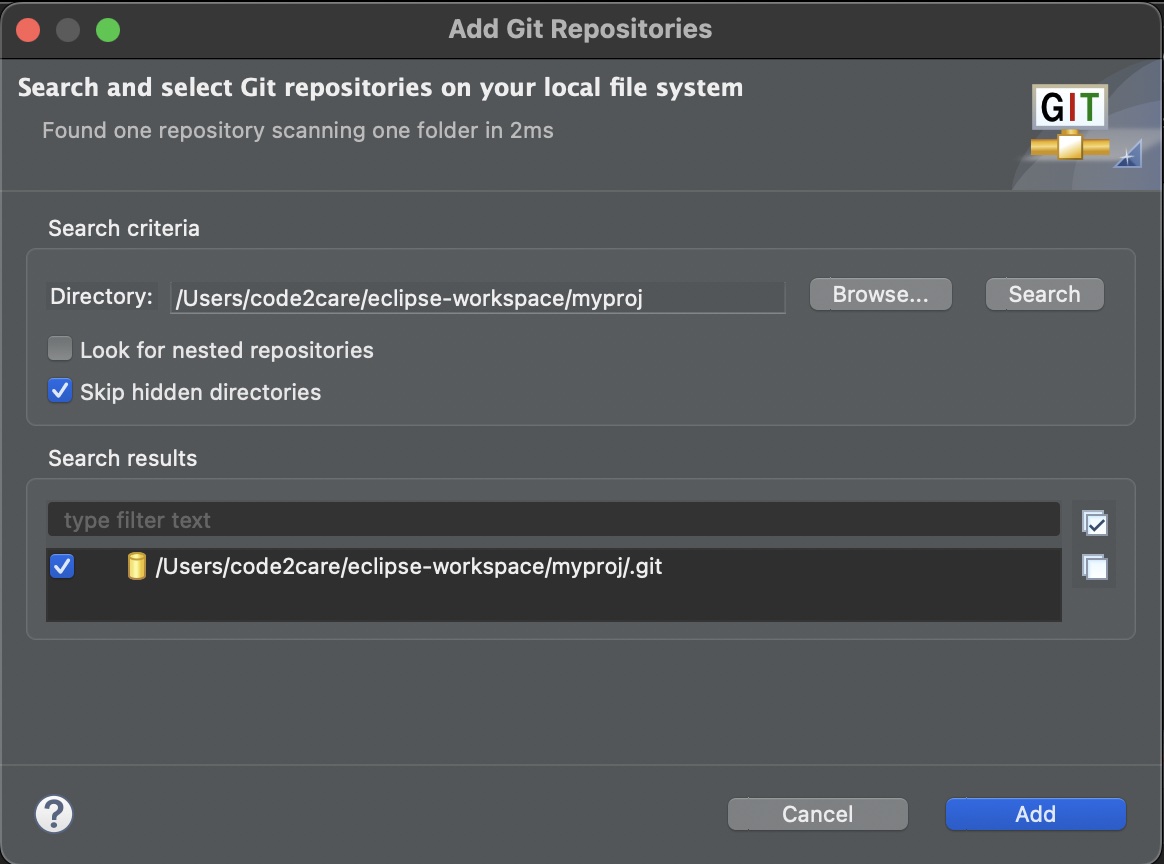Screen dimensions: 1164x864
Task: Click the Directory: label
Action: [102, 296]
